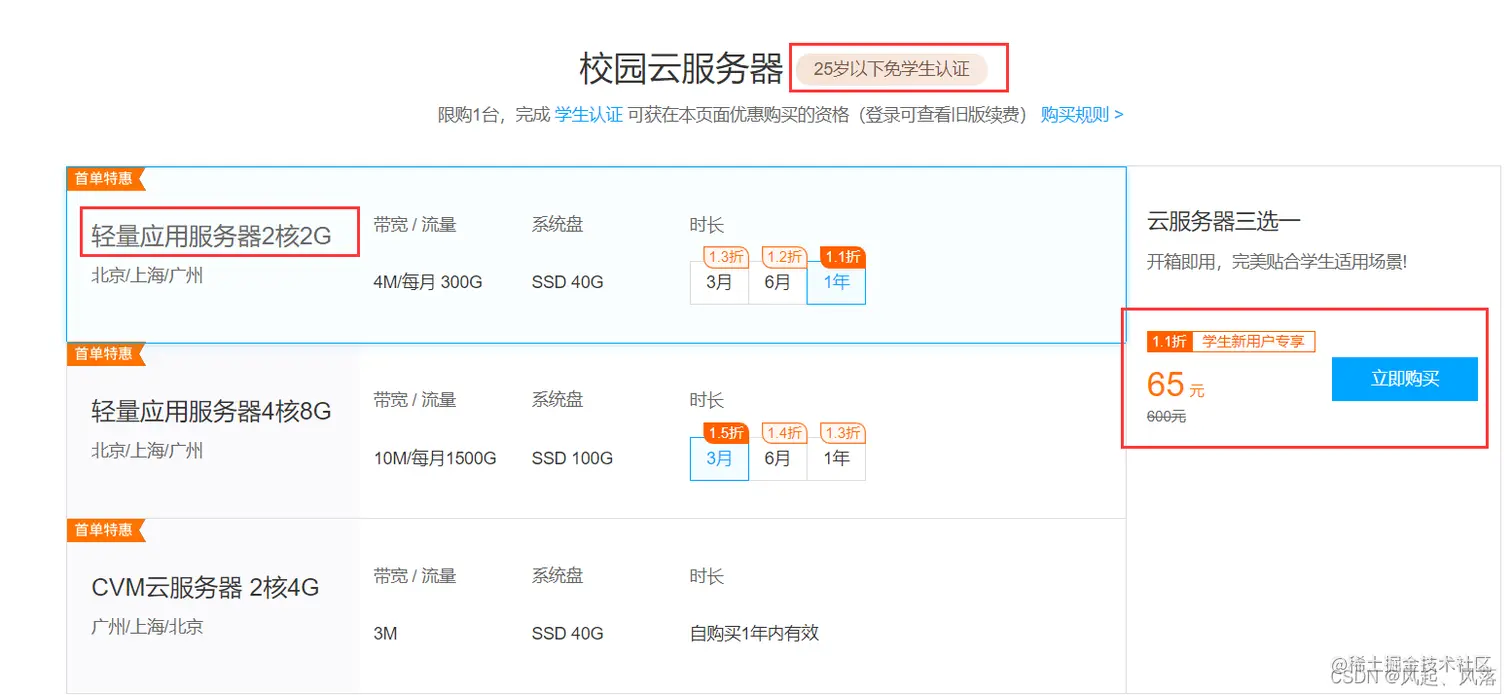This screenshot has height=695, width=1512.
Task: Click 广州/上海/北京 under the CVM plan
Action: click(x=147, y=627)
